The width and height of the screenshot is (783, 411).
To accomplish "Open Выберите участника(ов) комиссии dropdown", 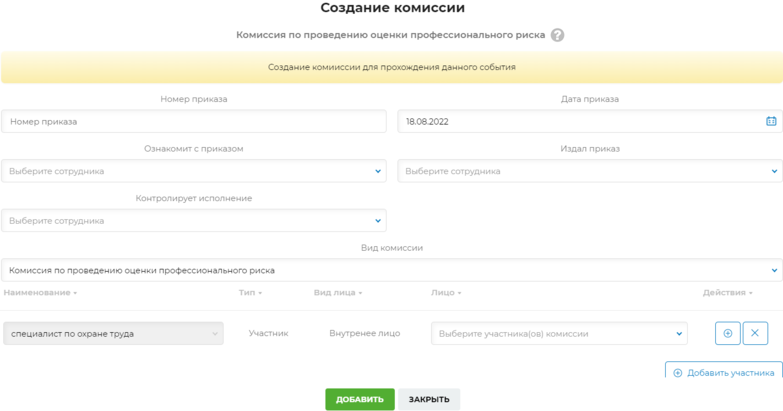I will [x=559, y=333].
